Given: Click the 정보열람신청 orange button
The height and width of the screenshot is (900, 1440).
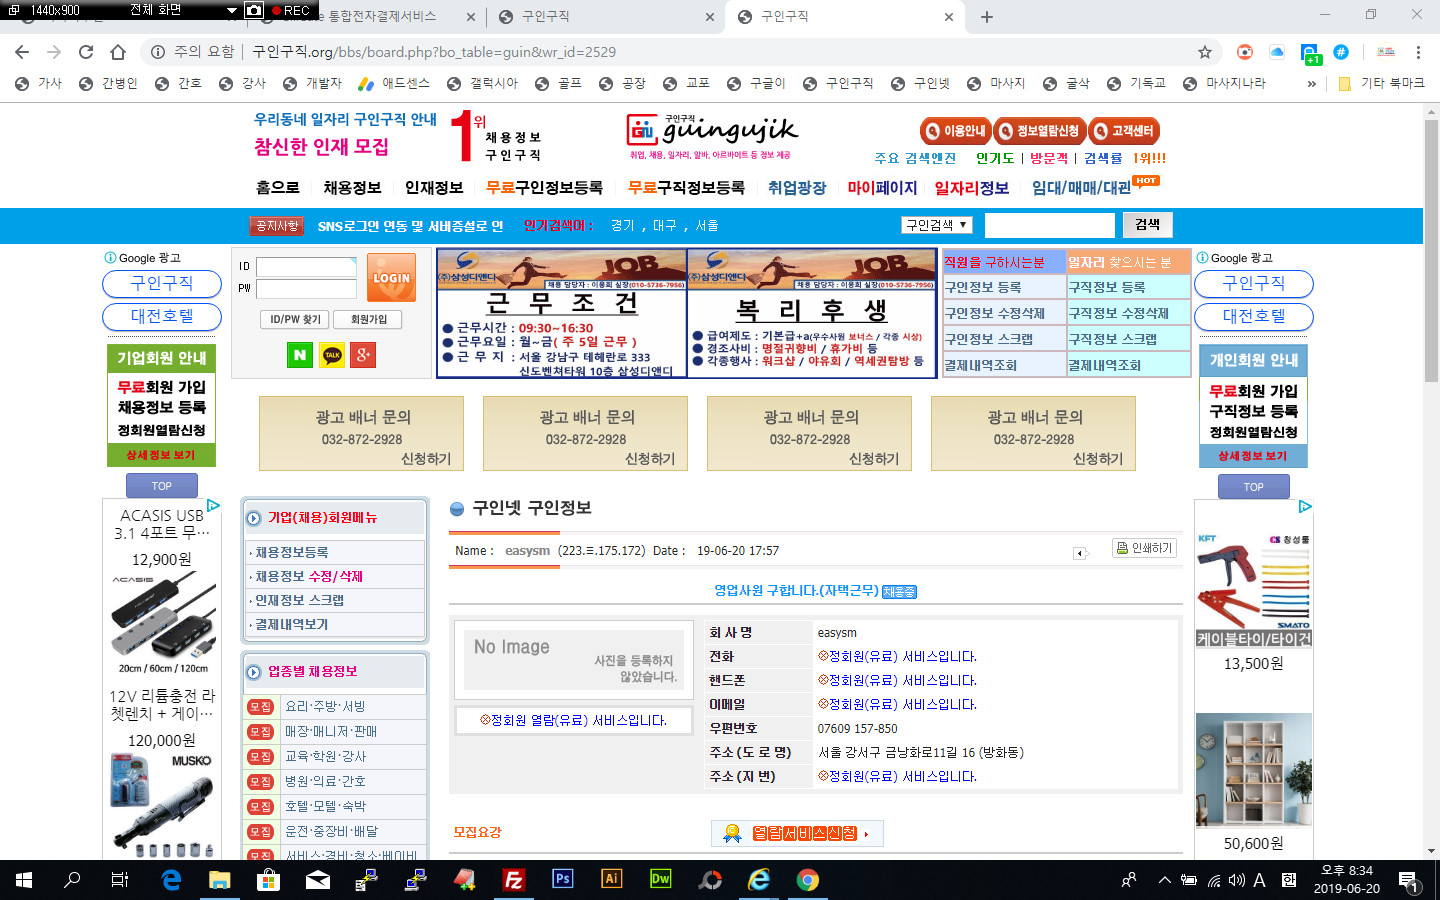Looking at the screenshot, I should 1039,131.
